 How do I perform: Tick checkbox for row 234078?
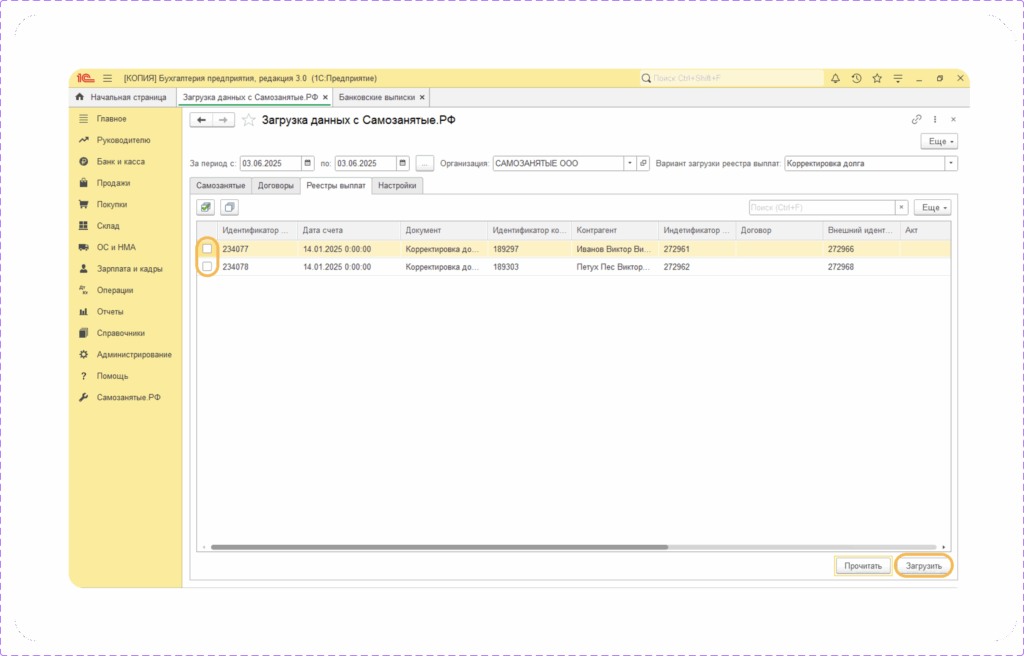(207, 267)
